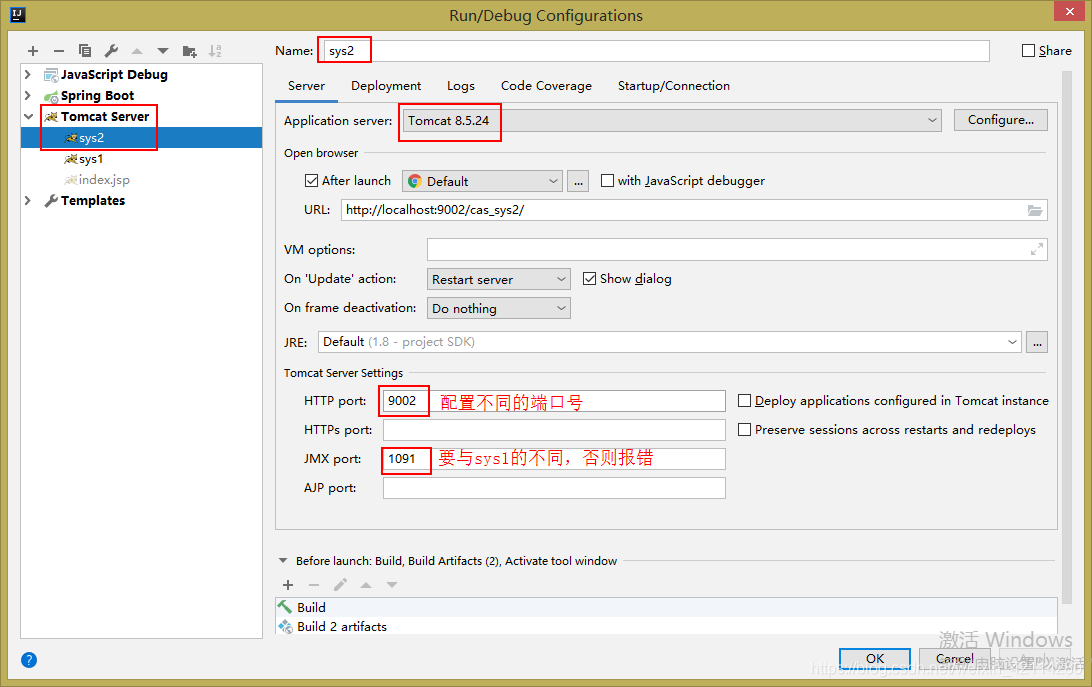
Task: Select the Build 2 artifacts row
Action: pos(666,626)
